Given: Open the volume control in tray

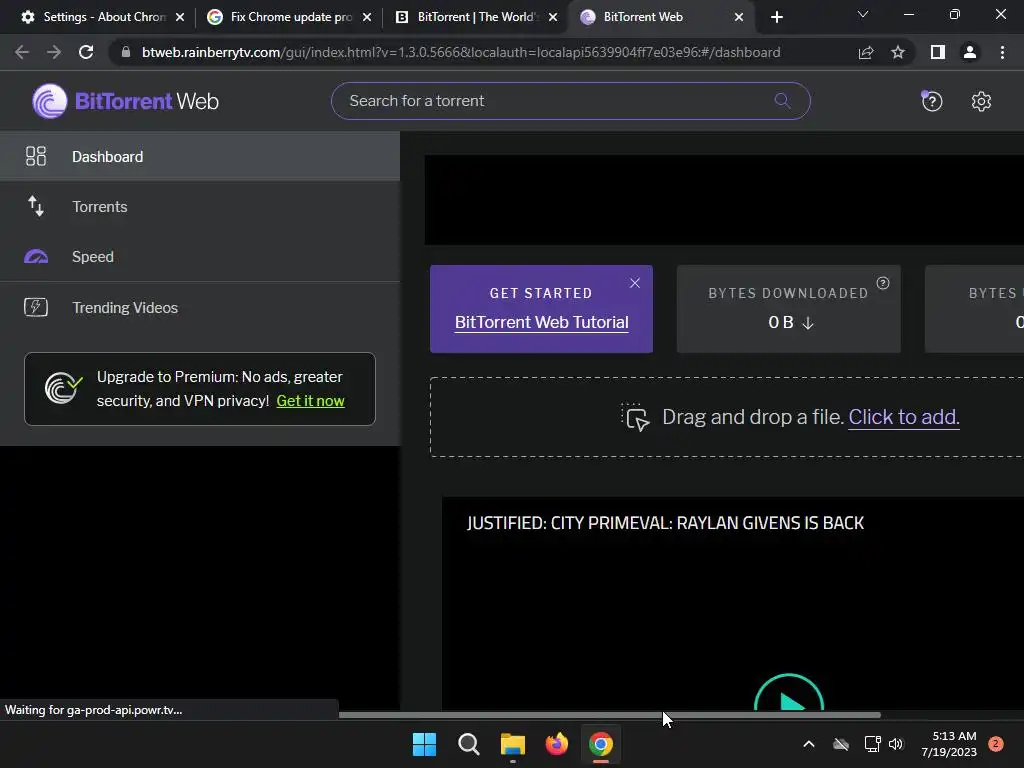Looking at the screenshot, I should (895, 744).
